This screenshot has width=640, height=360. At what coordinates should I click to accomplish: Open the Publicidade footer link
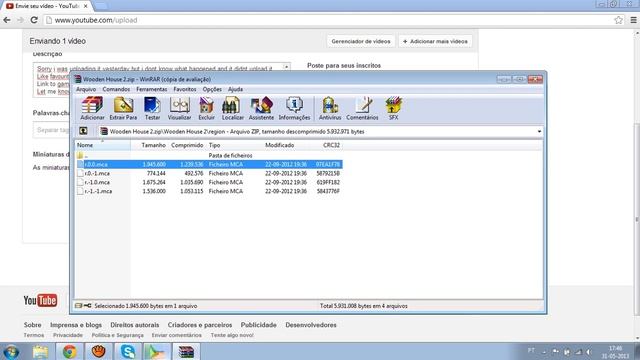[x=258, y=325]
